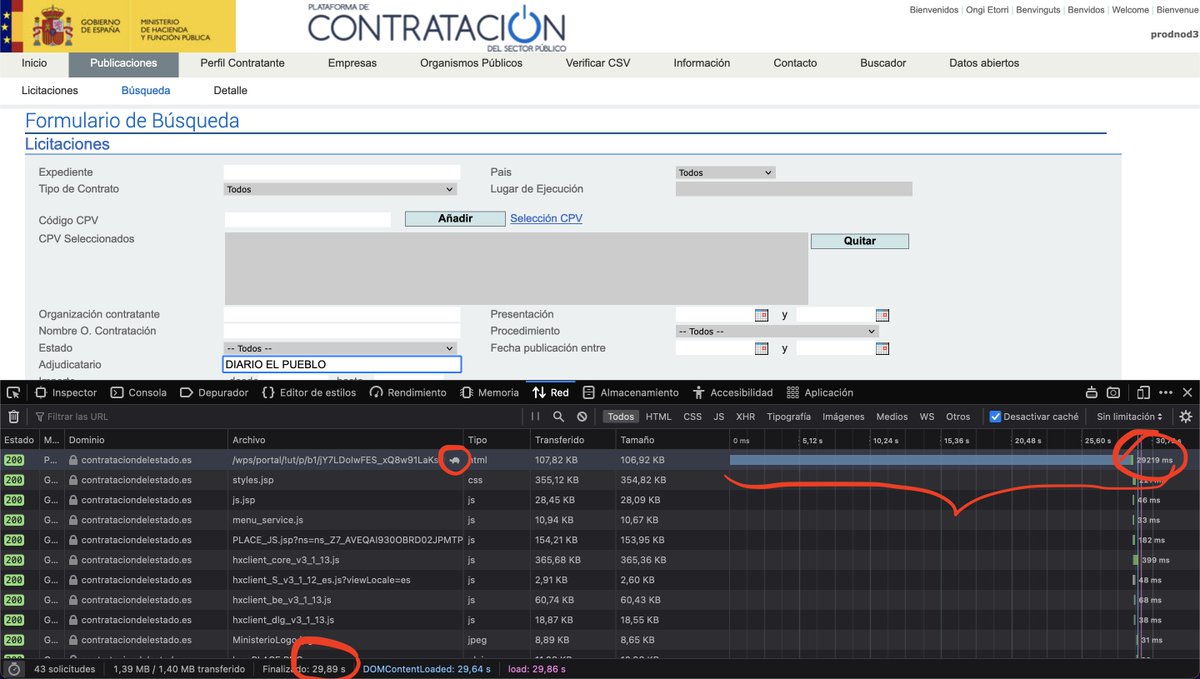
Task: Open Estado dropdown
Action: coord(340,348)
